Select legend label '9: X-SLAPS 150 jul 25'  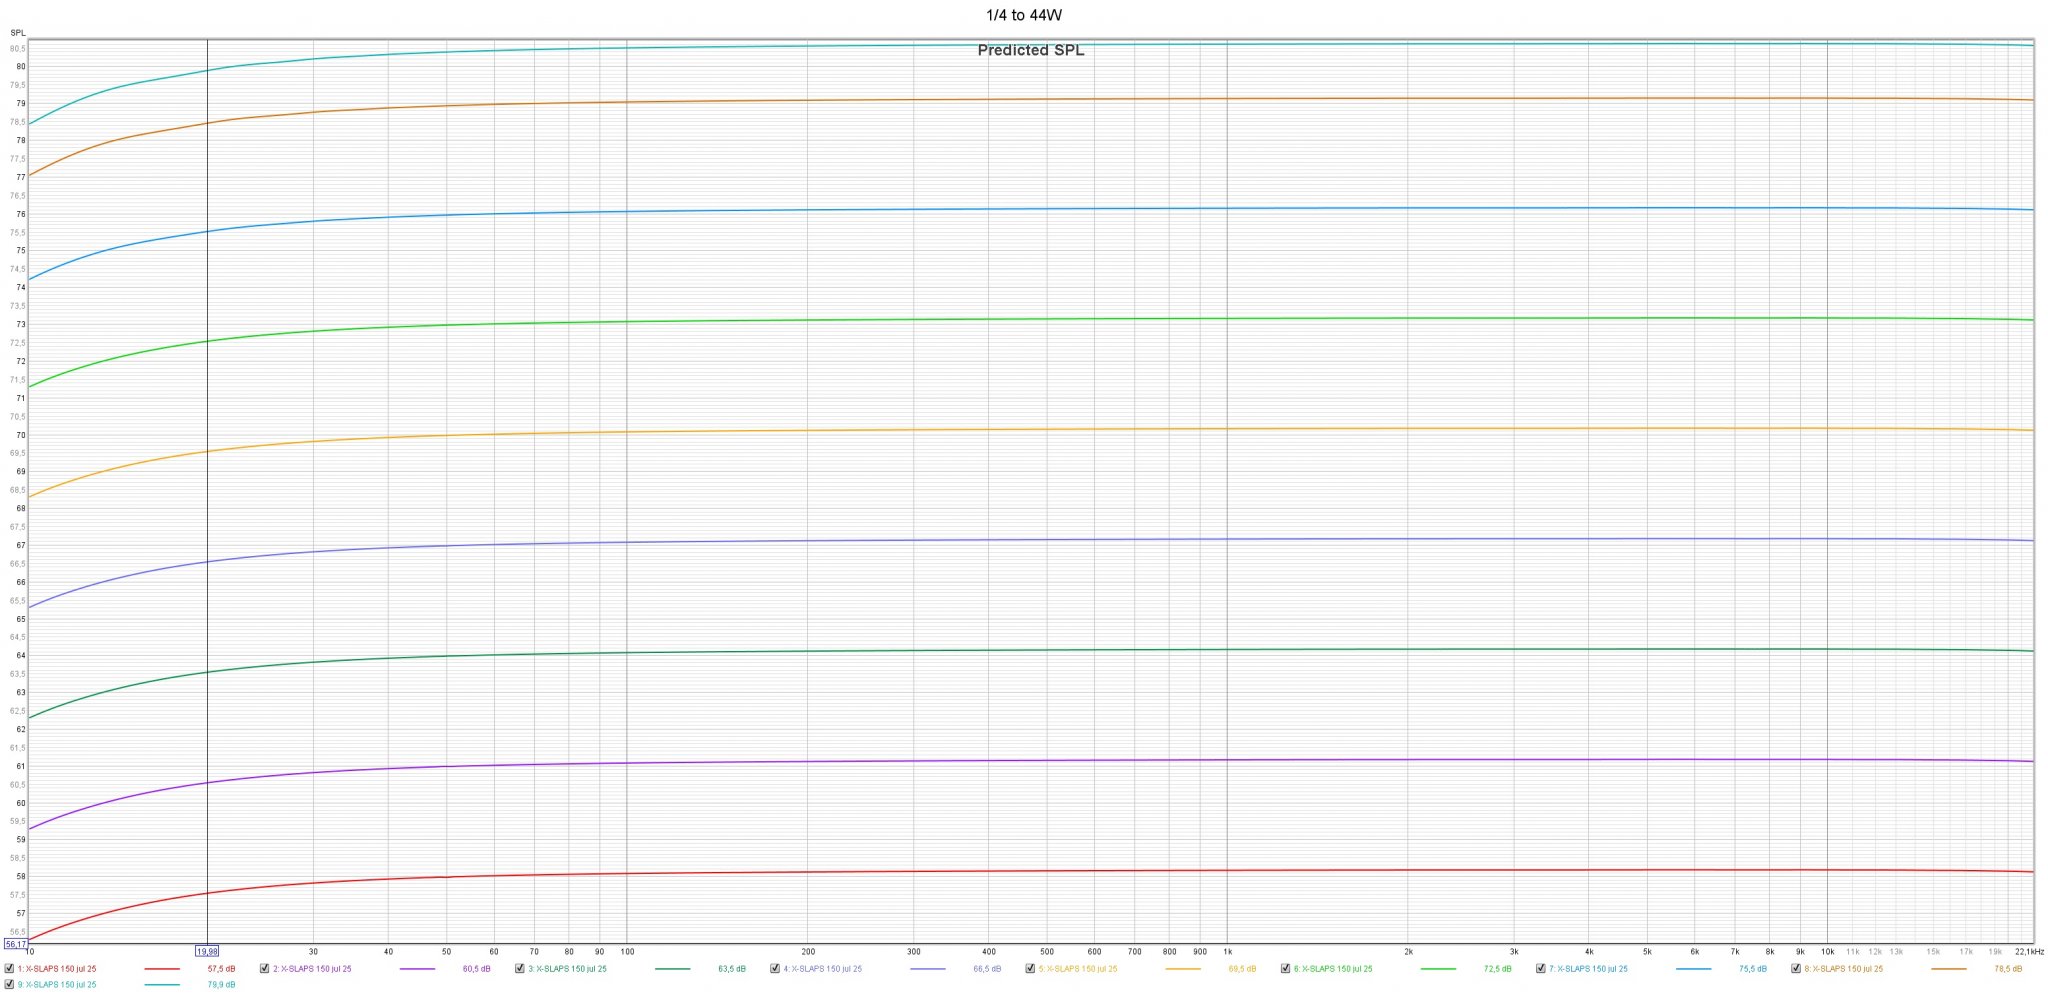click(x=57, y=985)
